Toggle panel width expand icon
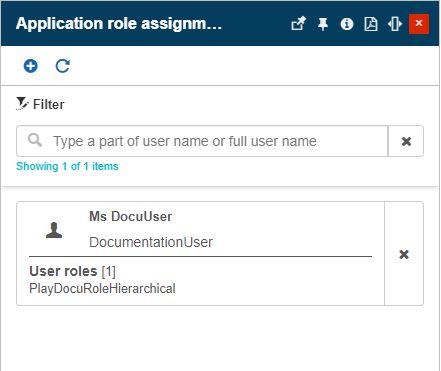Viewport: 441px width, 371px height. tap(395, 24)
